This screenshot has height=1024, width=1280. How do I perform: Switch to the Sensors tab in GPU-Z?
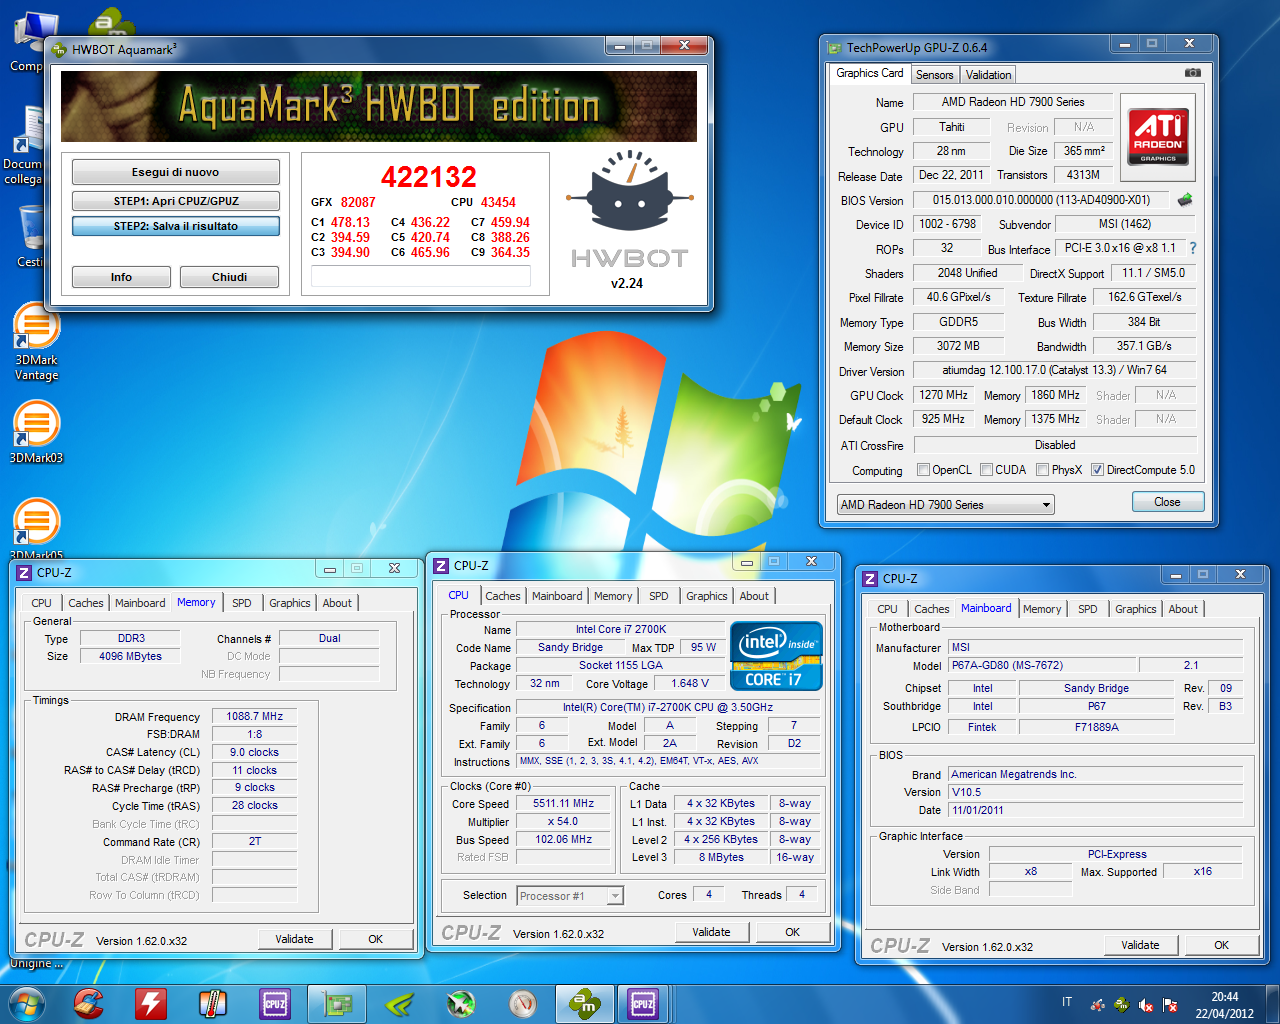coord(934,75)
